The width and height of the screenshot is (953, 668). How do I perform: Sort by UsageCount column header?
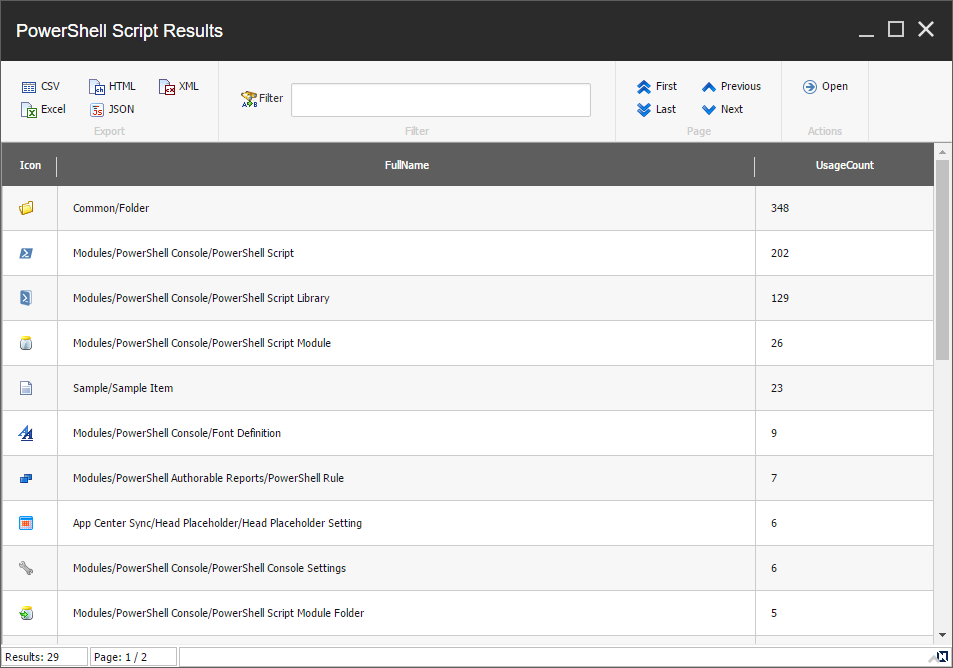pyautogui.click(x=844, y=165)
